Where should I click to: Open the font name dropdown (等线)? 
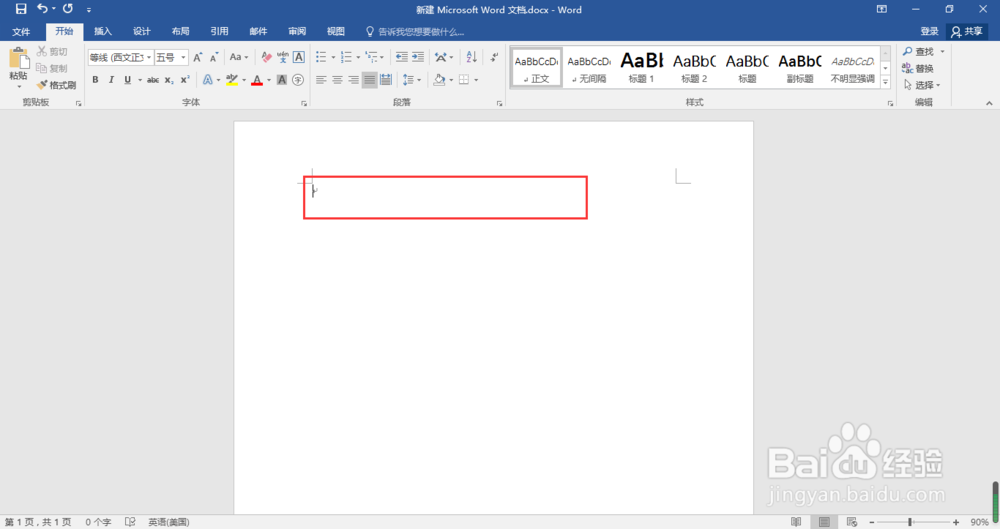coord(149,57)
